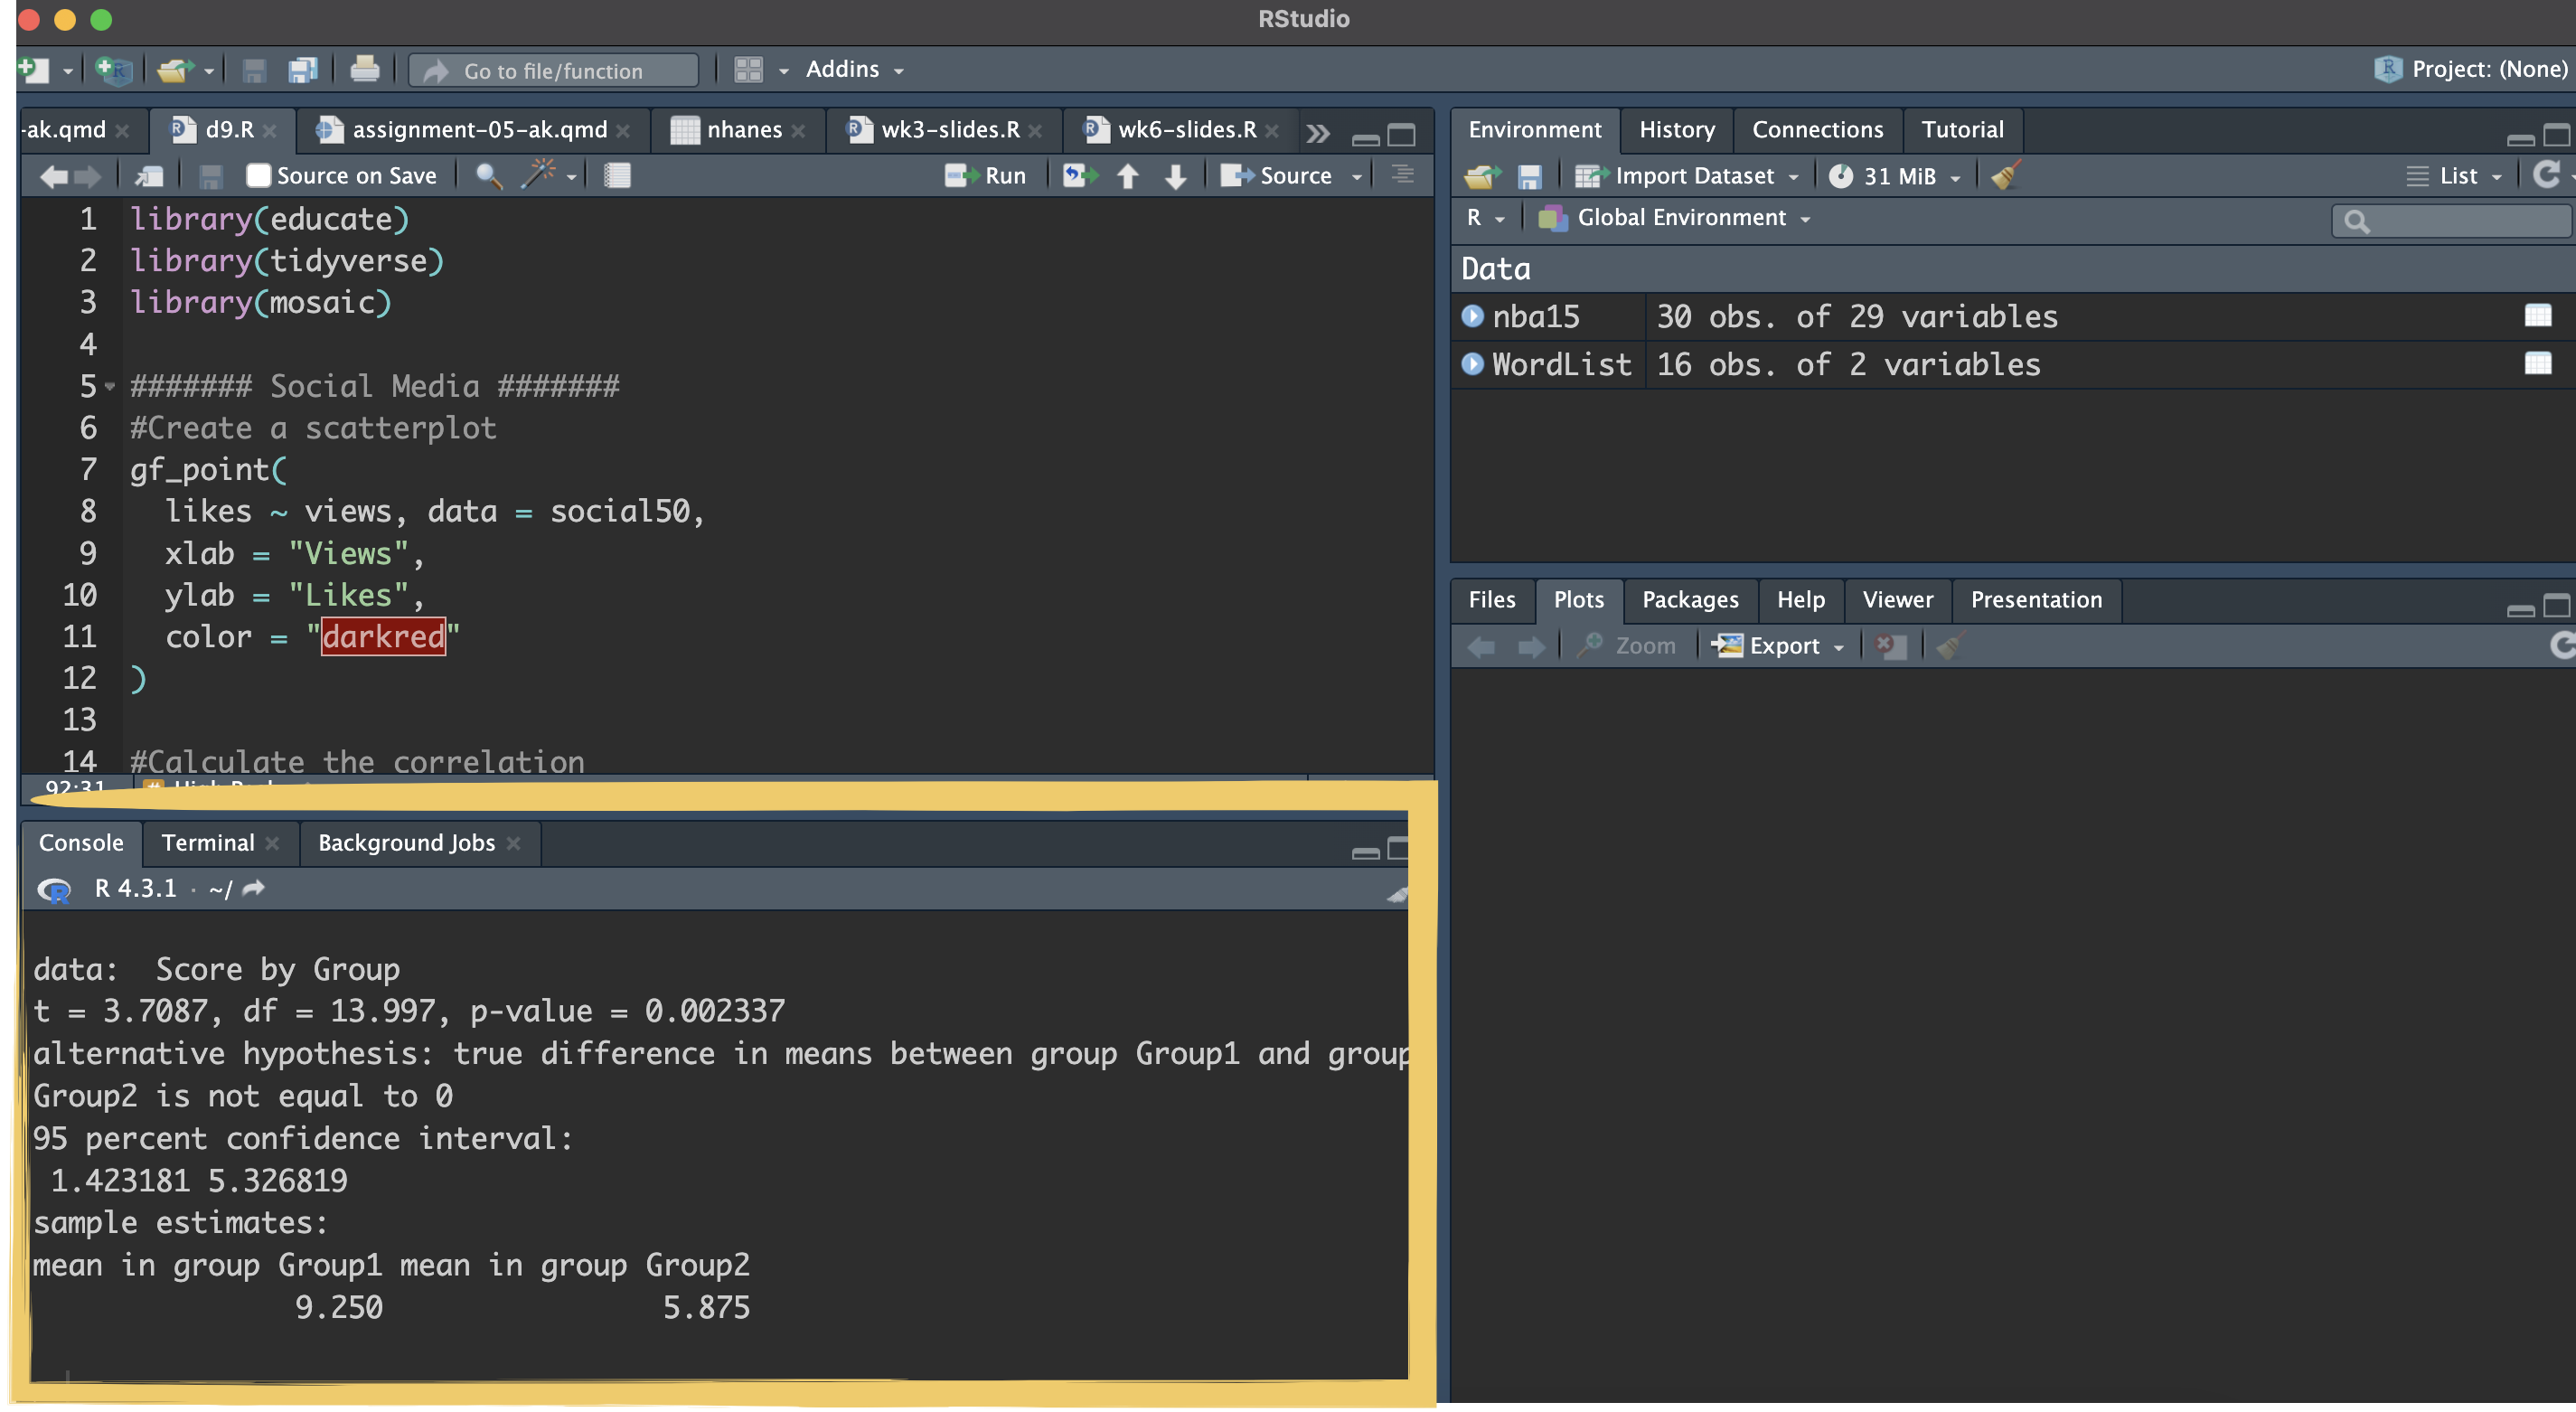Click the print current file icon
The height and width of the screenshot is (1412, 2576).
[365, 69]
